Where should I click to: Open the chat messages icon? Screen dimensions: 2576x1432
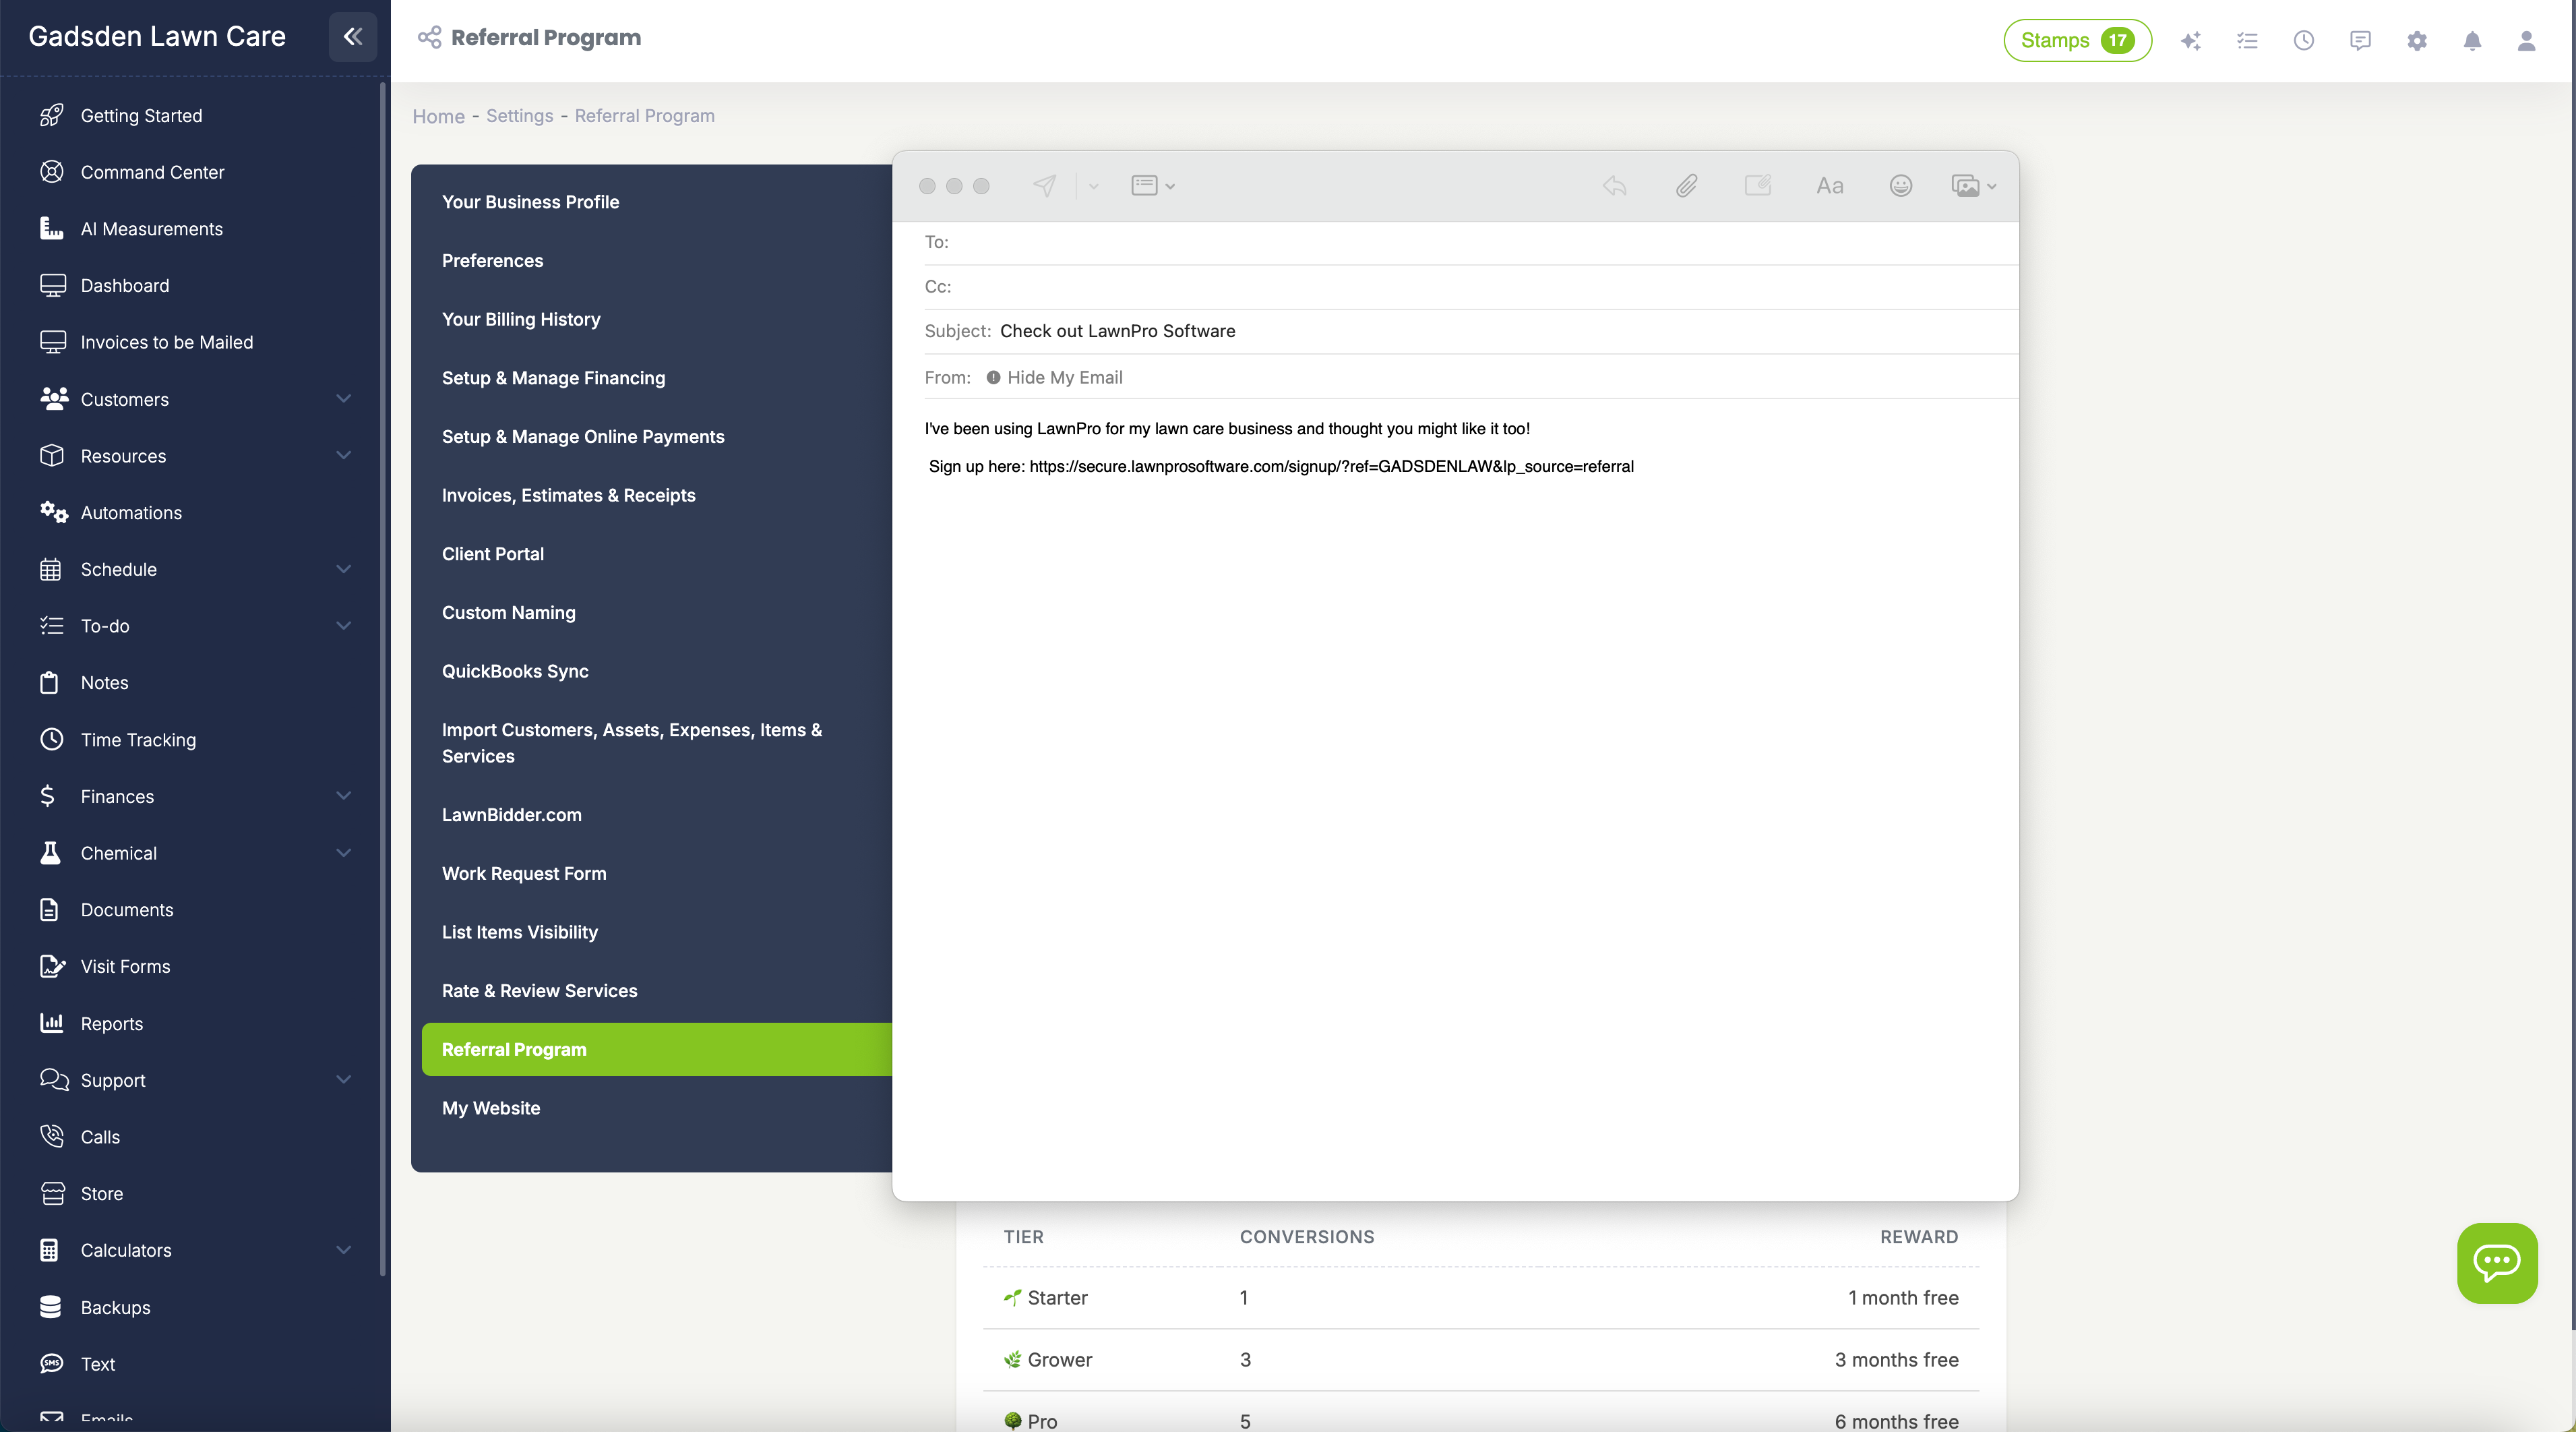pyautogui.click(x=2361, y=41)
